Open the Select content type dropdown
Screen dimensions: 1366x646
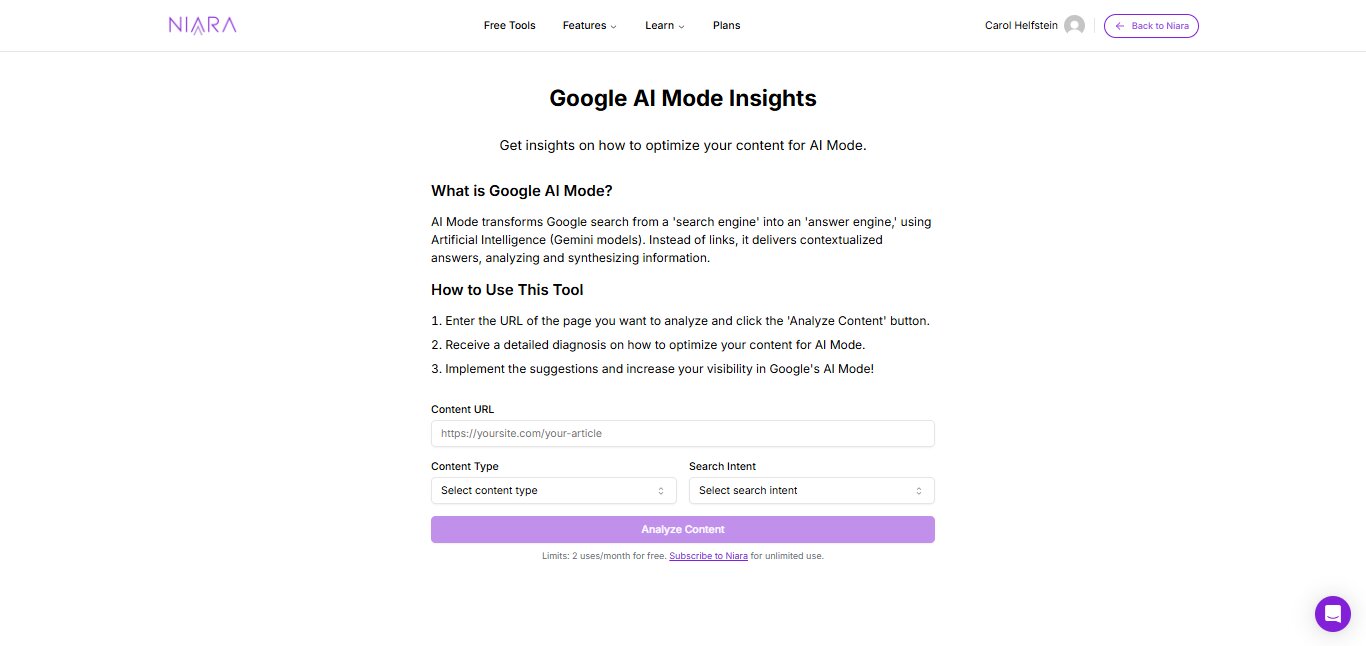click(x=553, y=490)
